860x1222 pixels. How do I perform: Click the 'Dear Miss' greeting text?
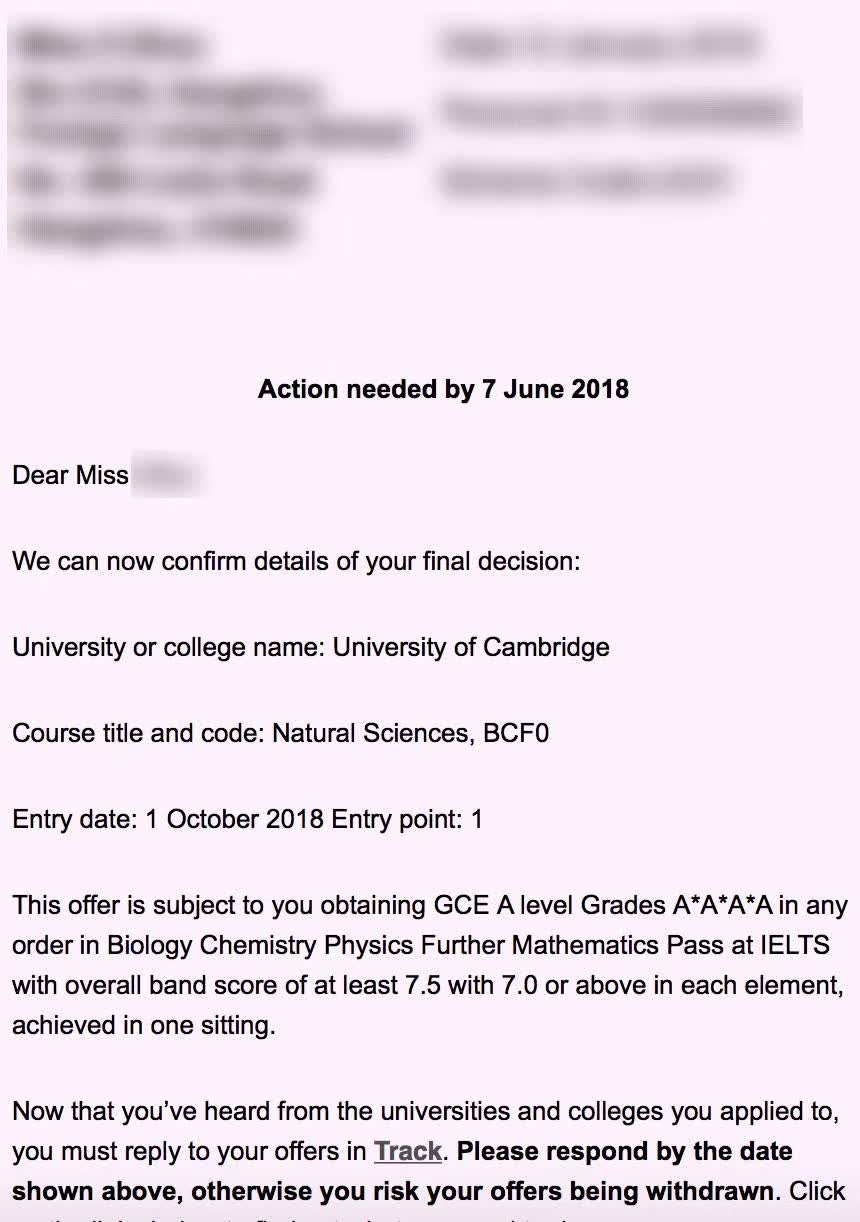(70, 475)
